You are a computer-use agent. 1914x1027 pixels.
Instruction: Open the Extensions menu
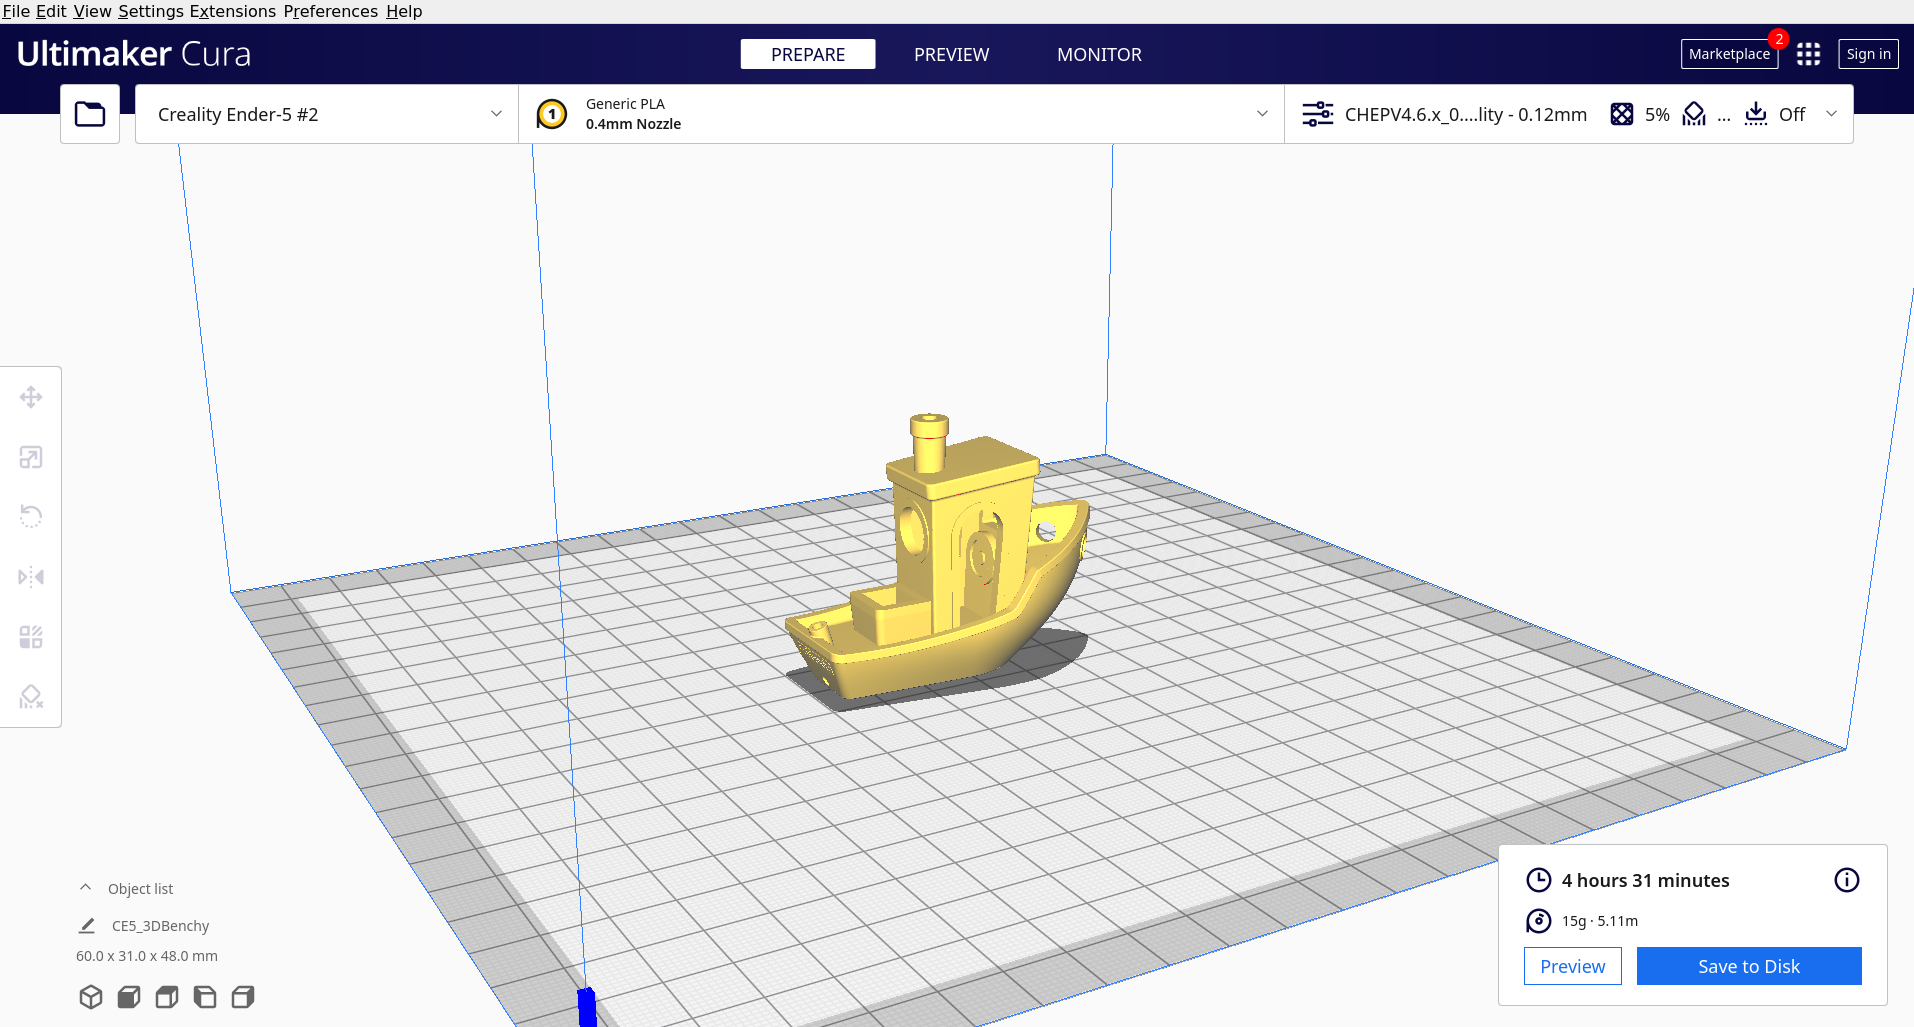coord(233,11)
